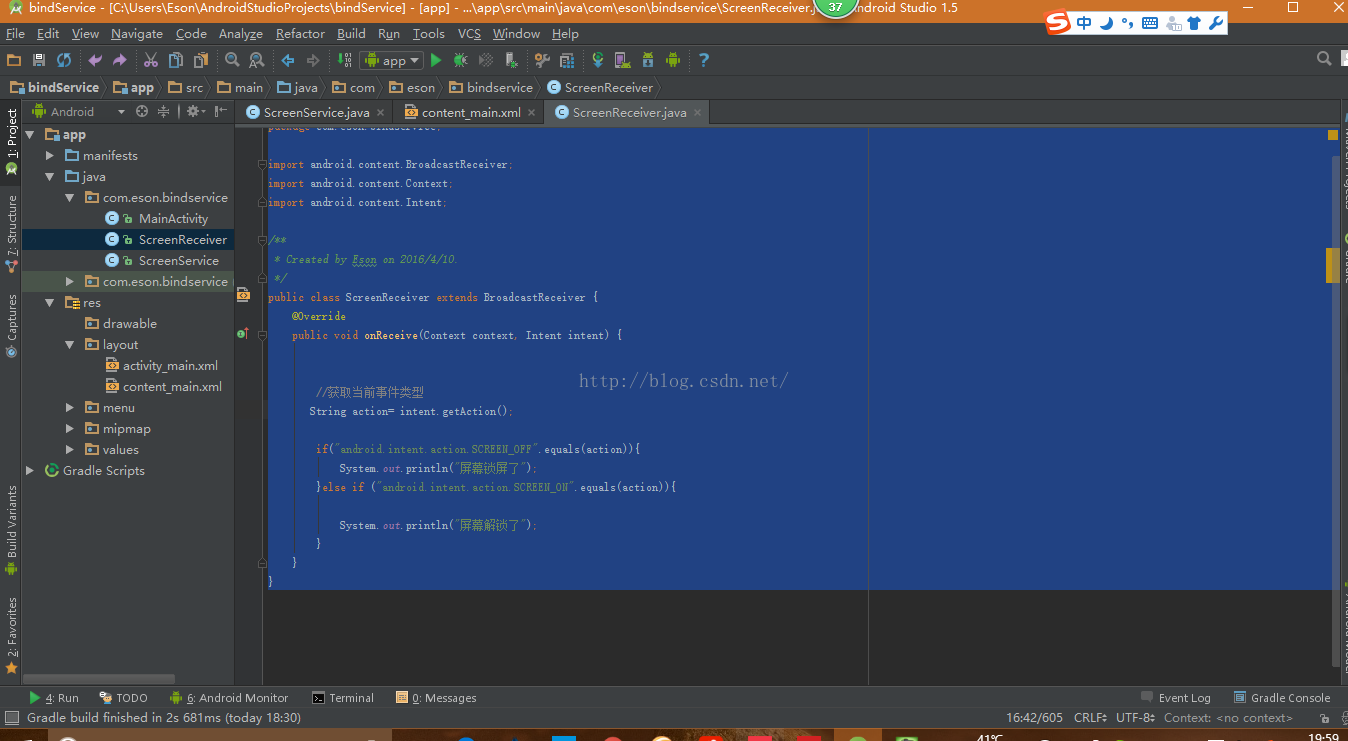
Task: Switch to the content_main.xml editor tab
Action: coord(471,112)
